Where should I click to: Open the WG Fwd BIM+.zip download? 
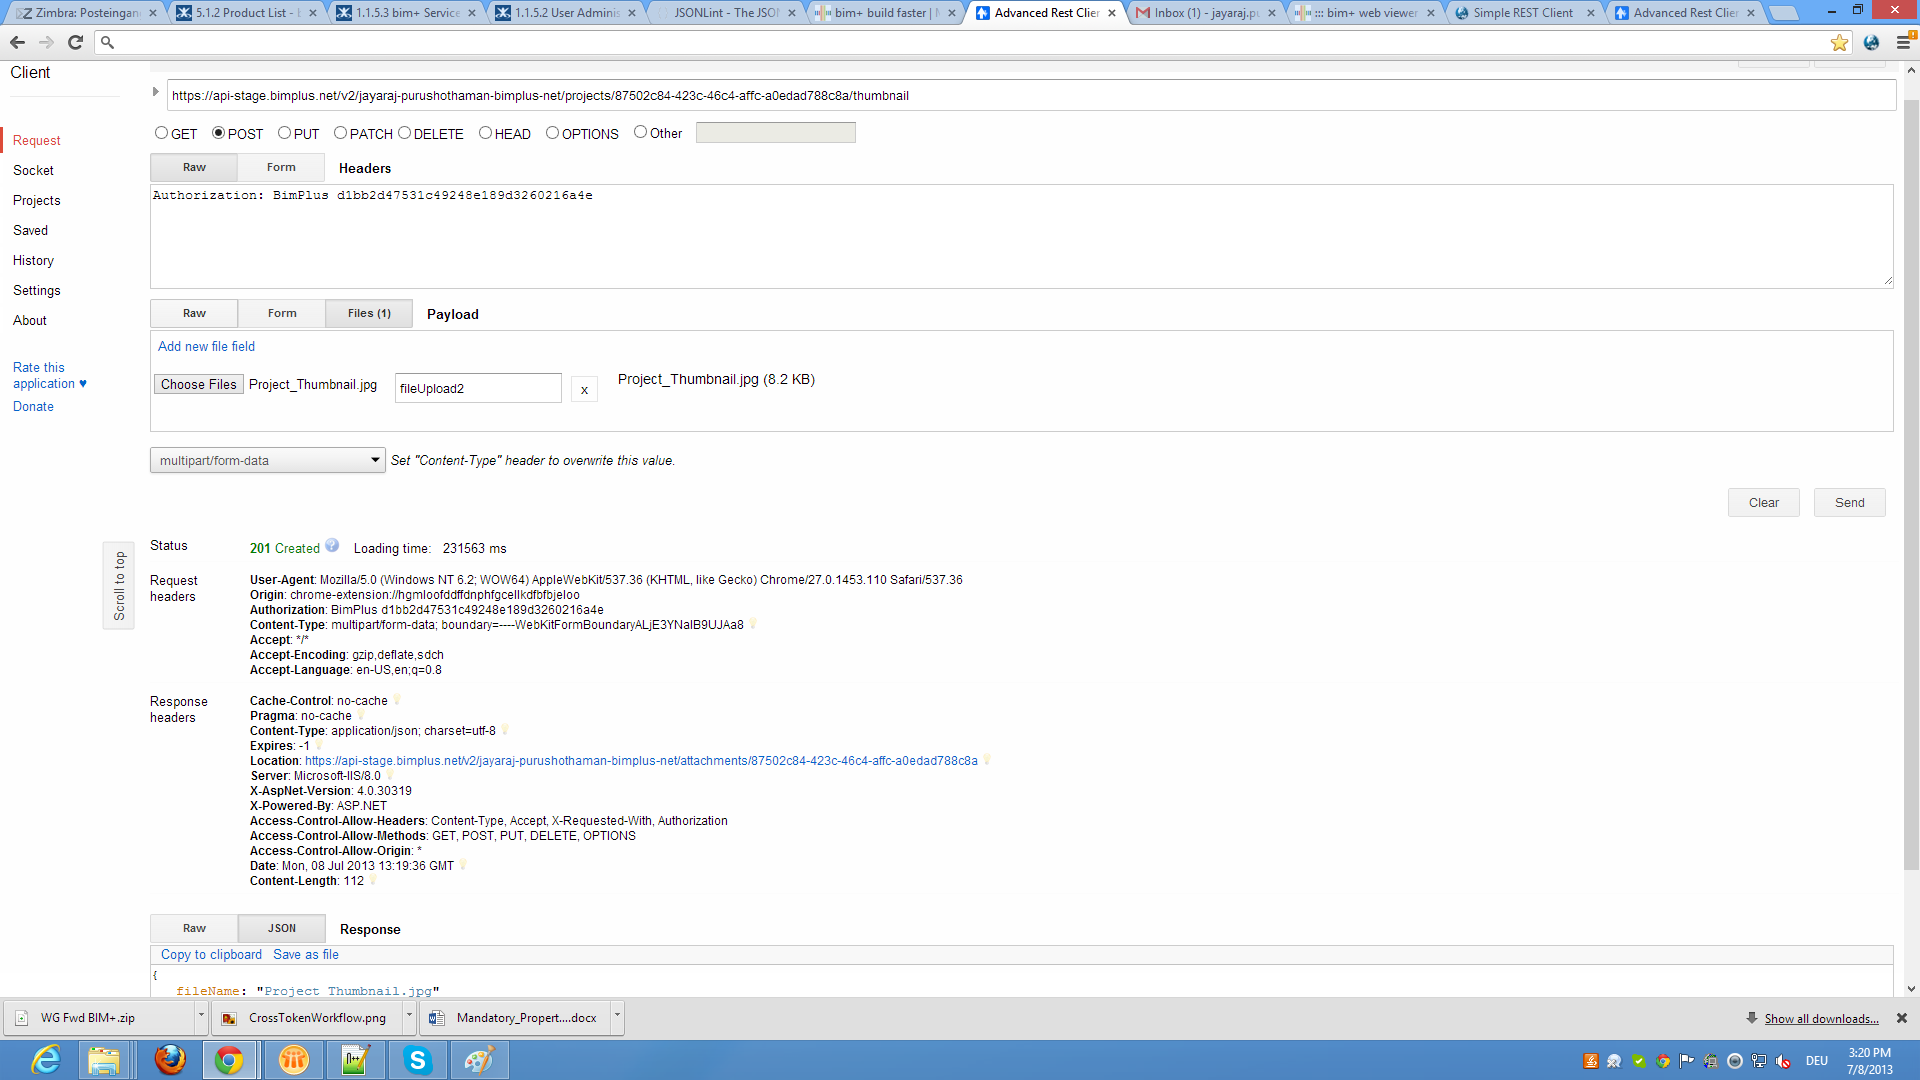(x=100, y=1018)
